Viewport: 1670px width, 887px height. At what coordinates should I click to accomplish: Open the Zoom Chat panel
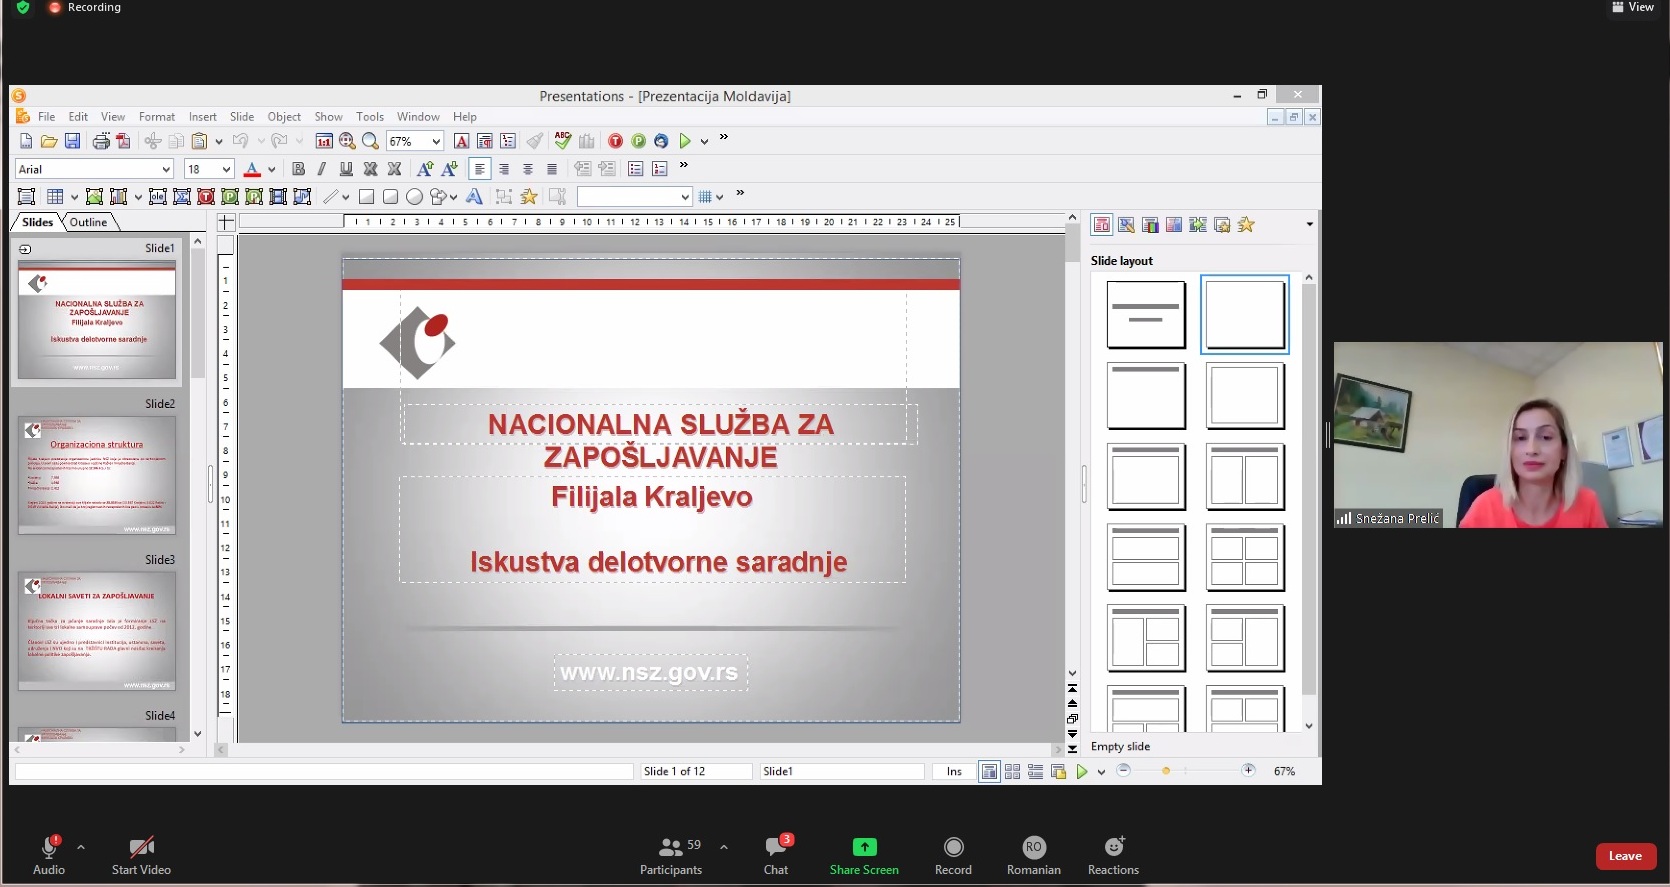(776, 855)
